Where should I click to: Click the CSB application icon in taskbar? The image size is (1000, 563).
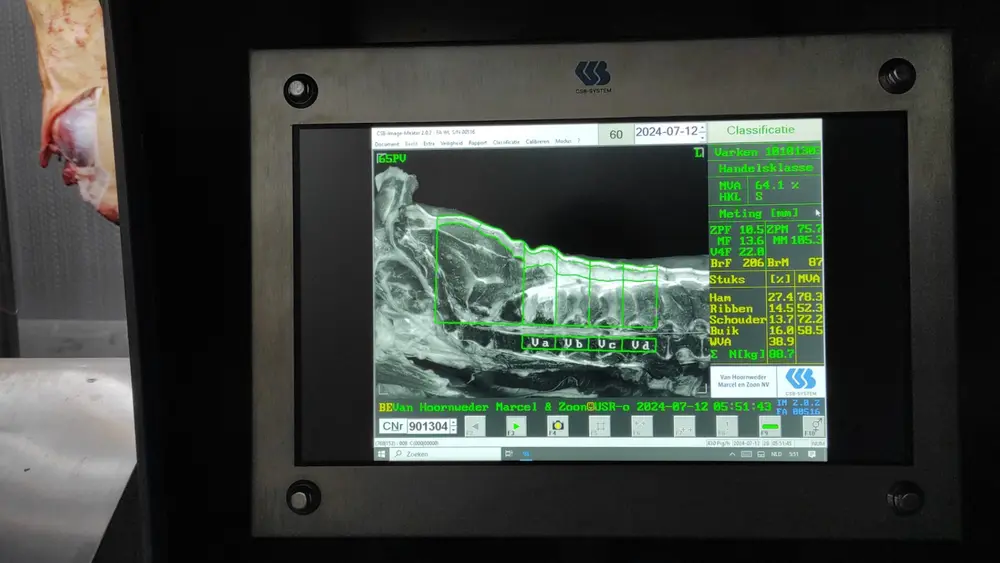pos(526,454)
